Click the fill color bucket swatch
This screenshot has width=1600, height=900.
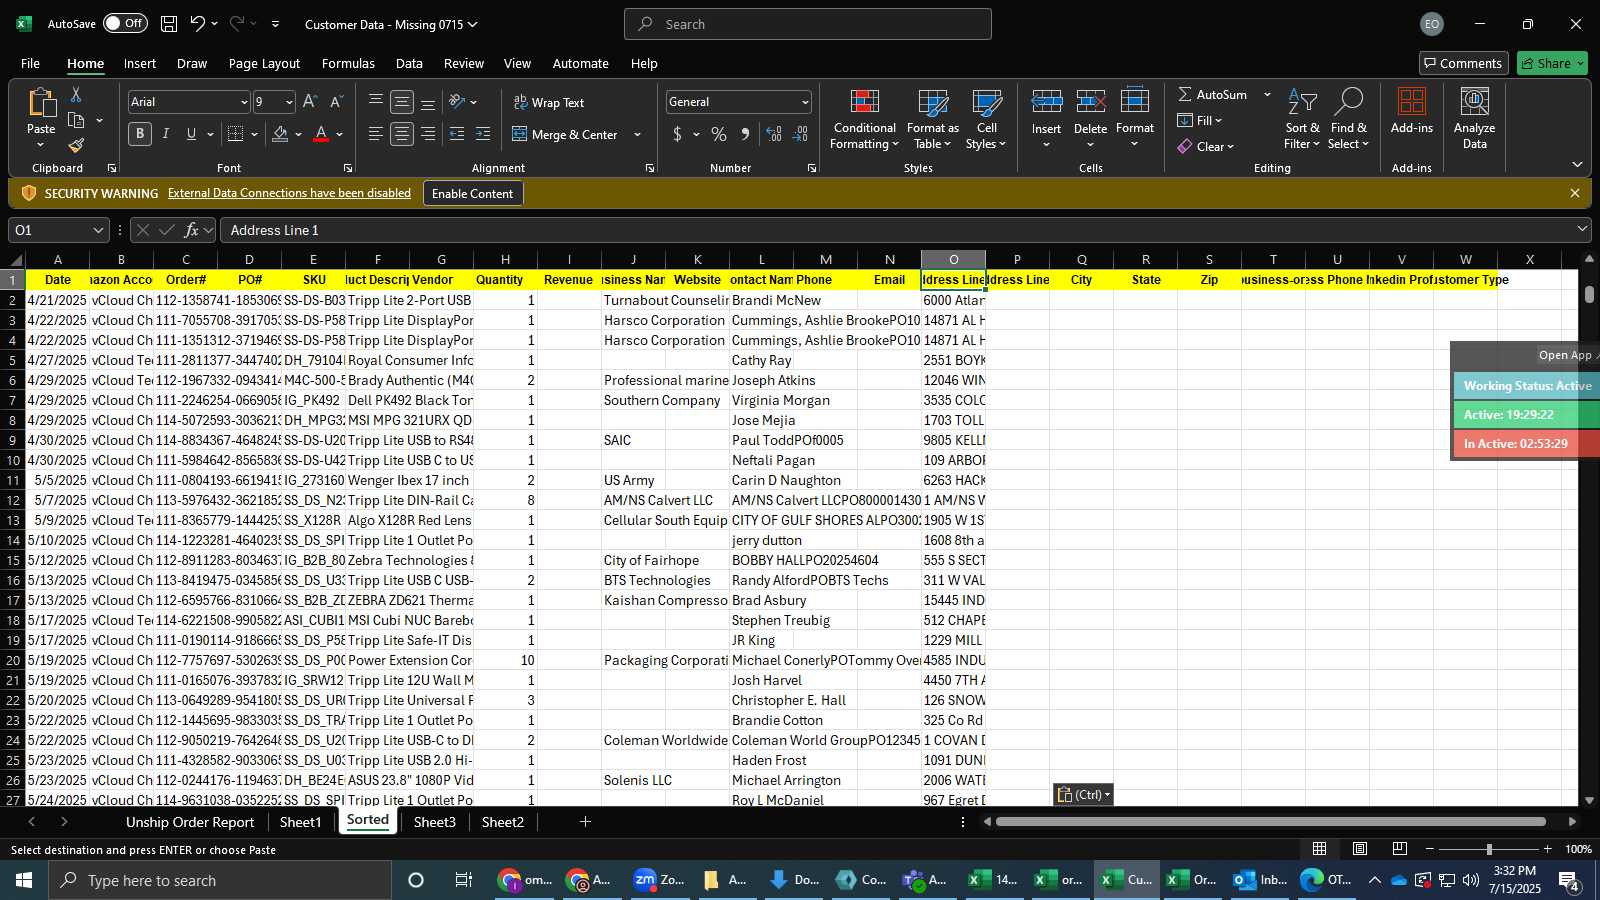281,134
